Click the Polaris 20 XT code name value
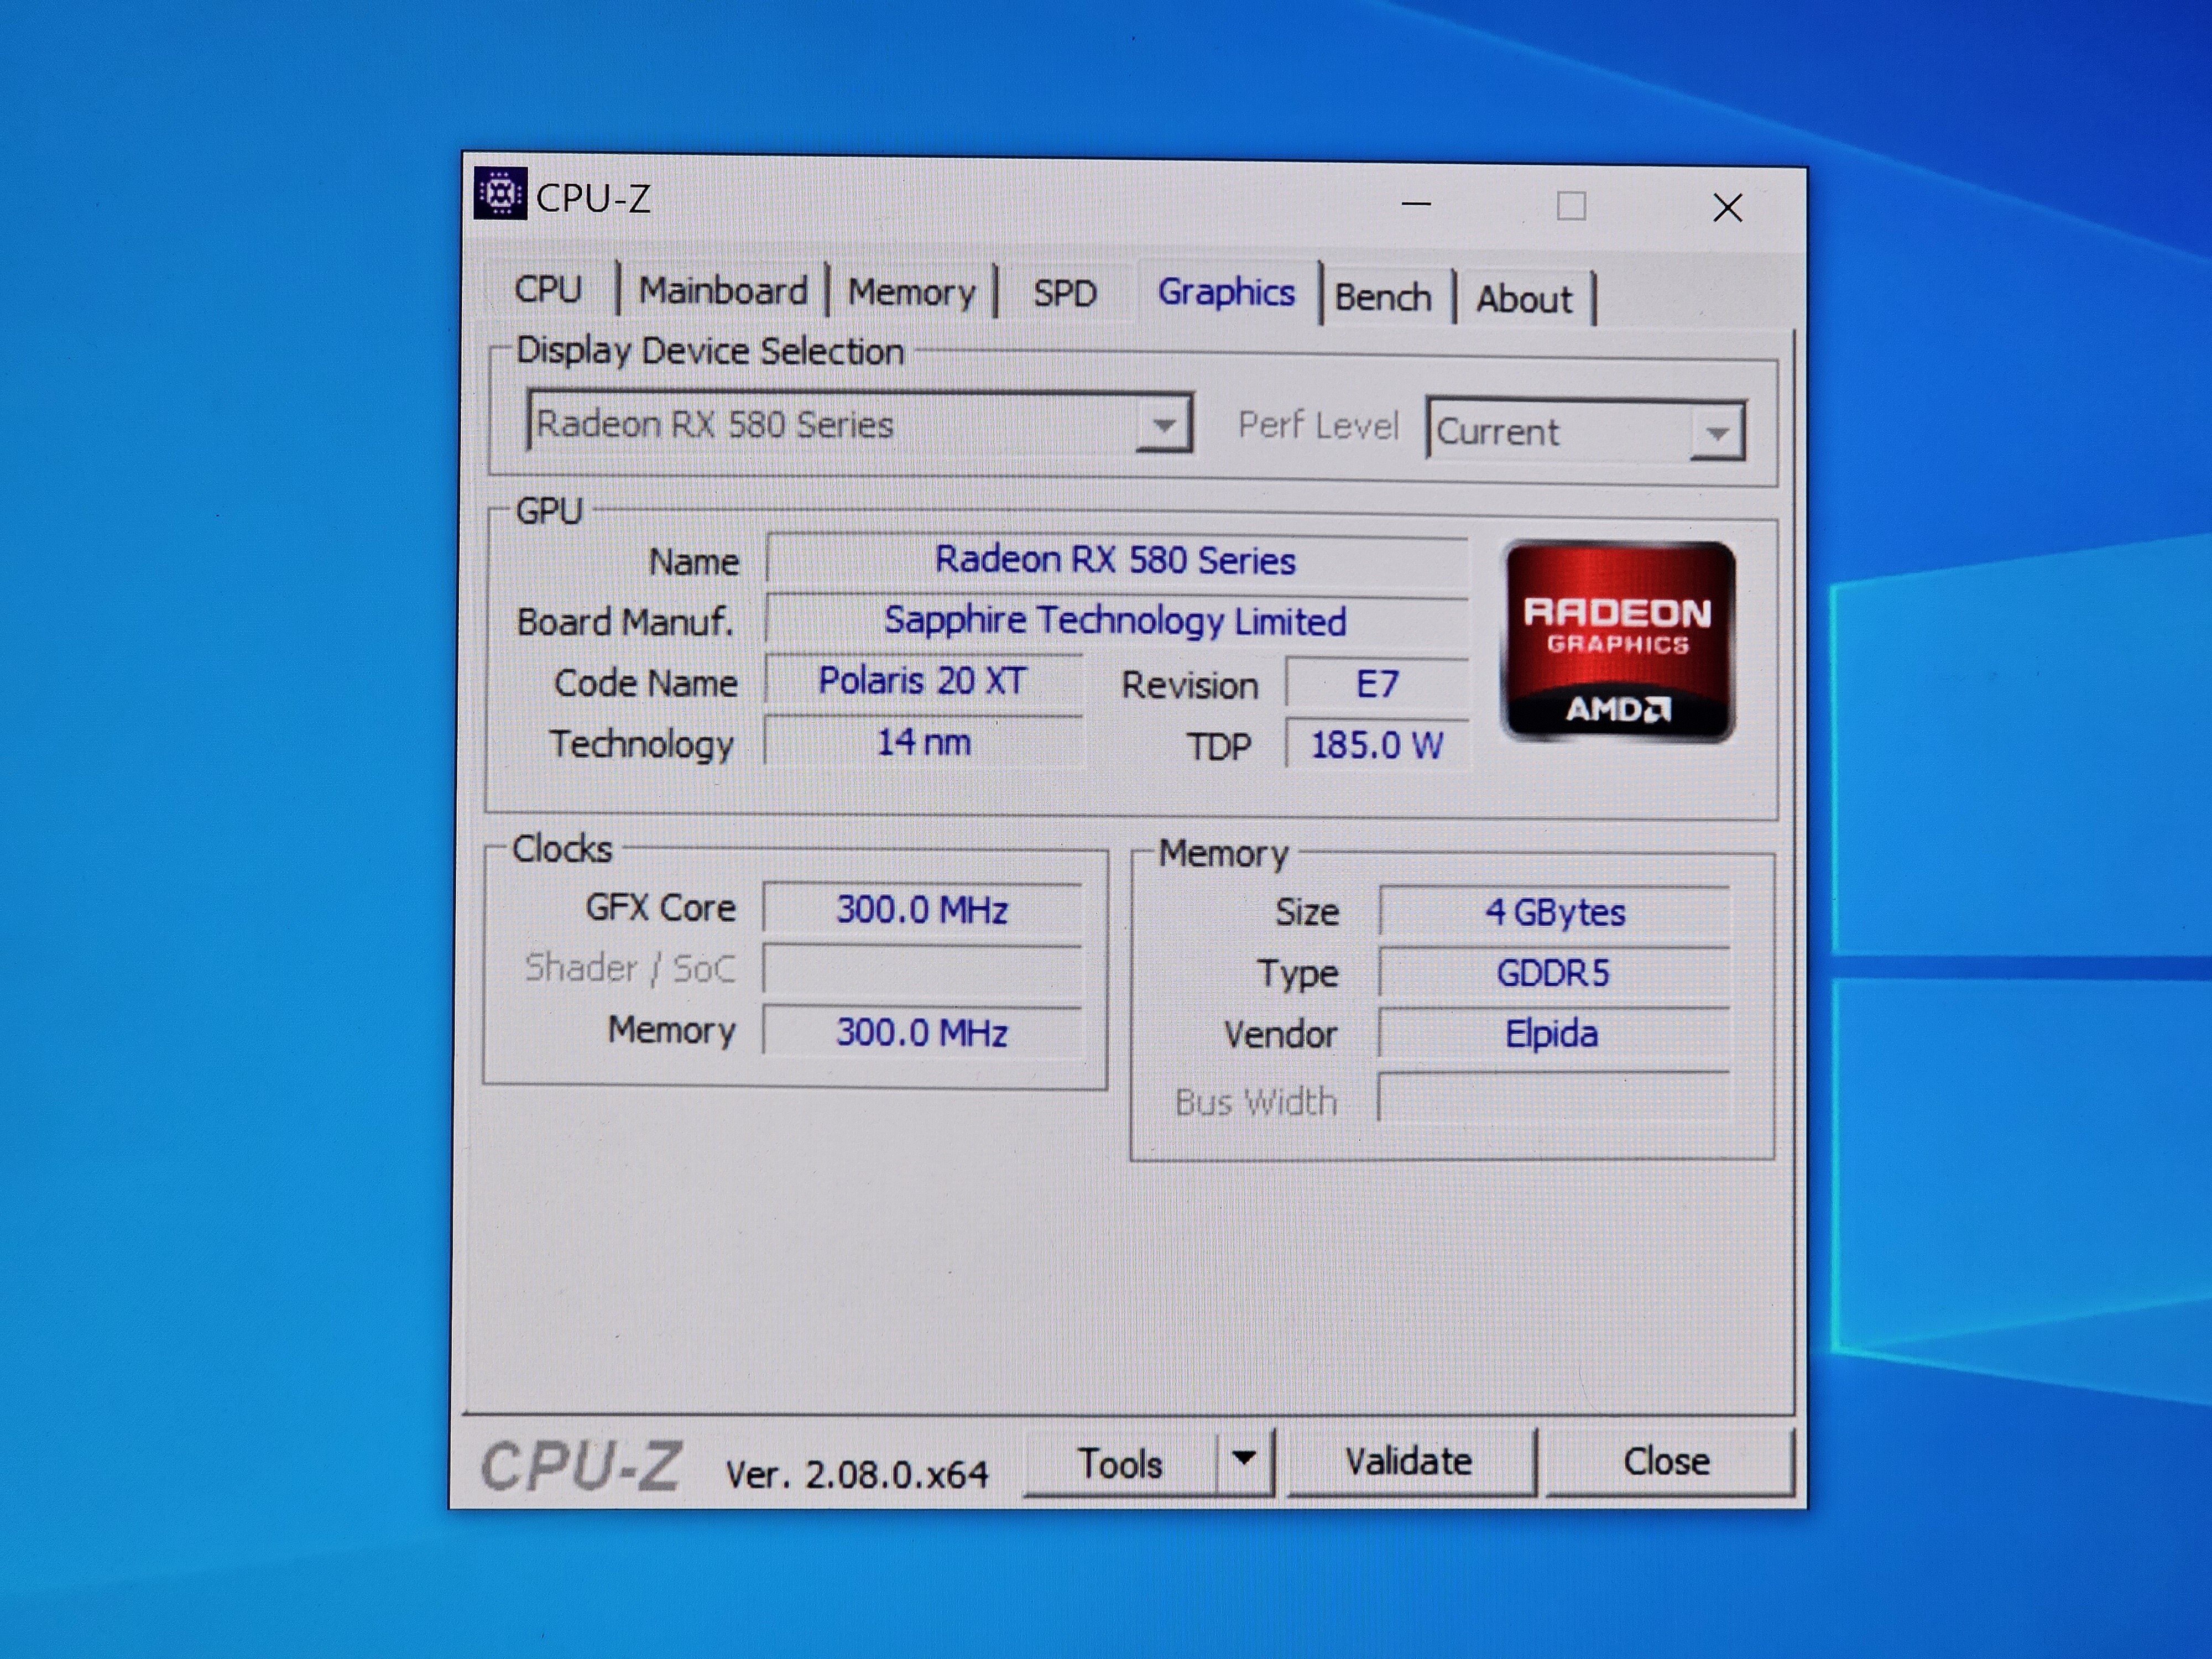2212x1659 pixels. coord(923,681)
